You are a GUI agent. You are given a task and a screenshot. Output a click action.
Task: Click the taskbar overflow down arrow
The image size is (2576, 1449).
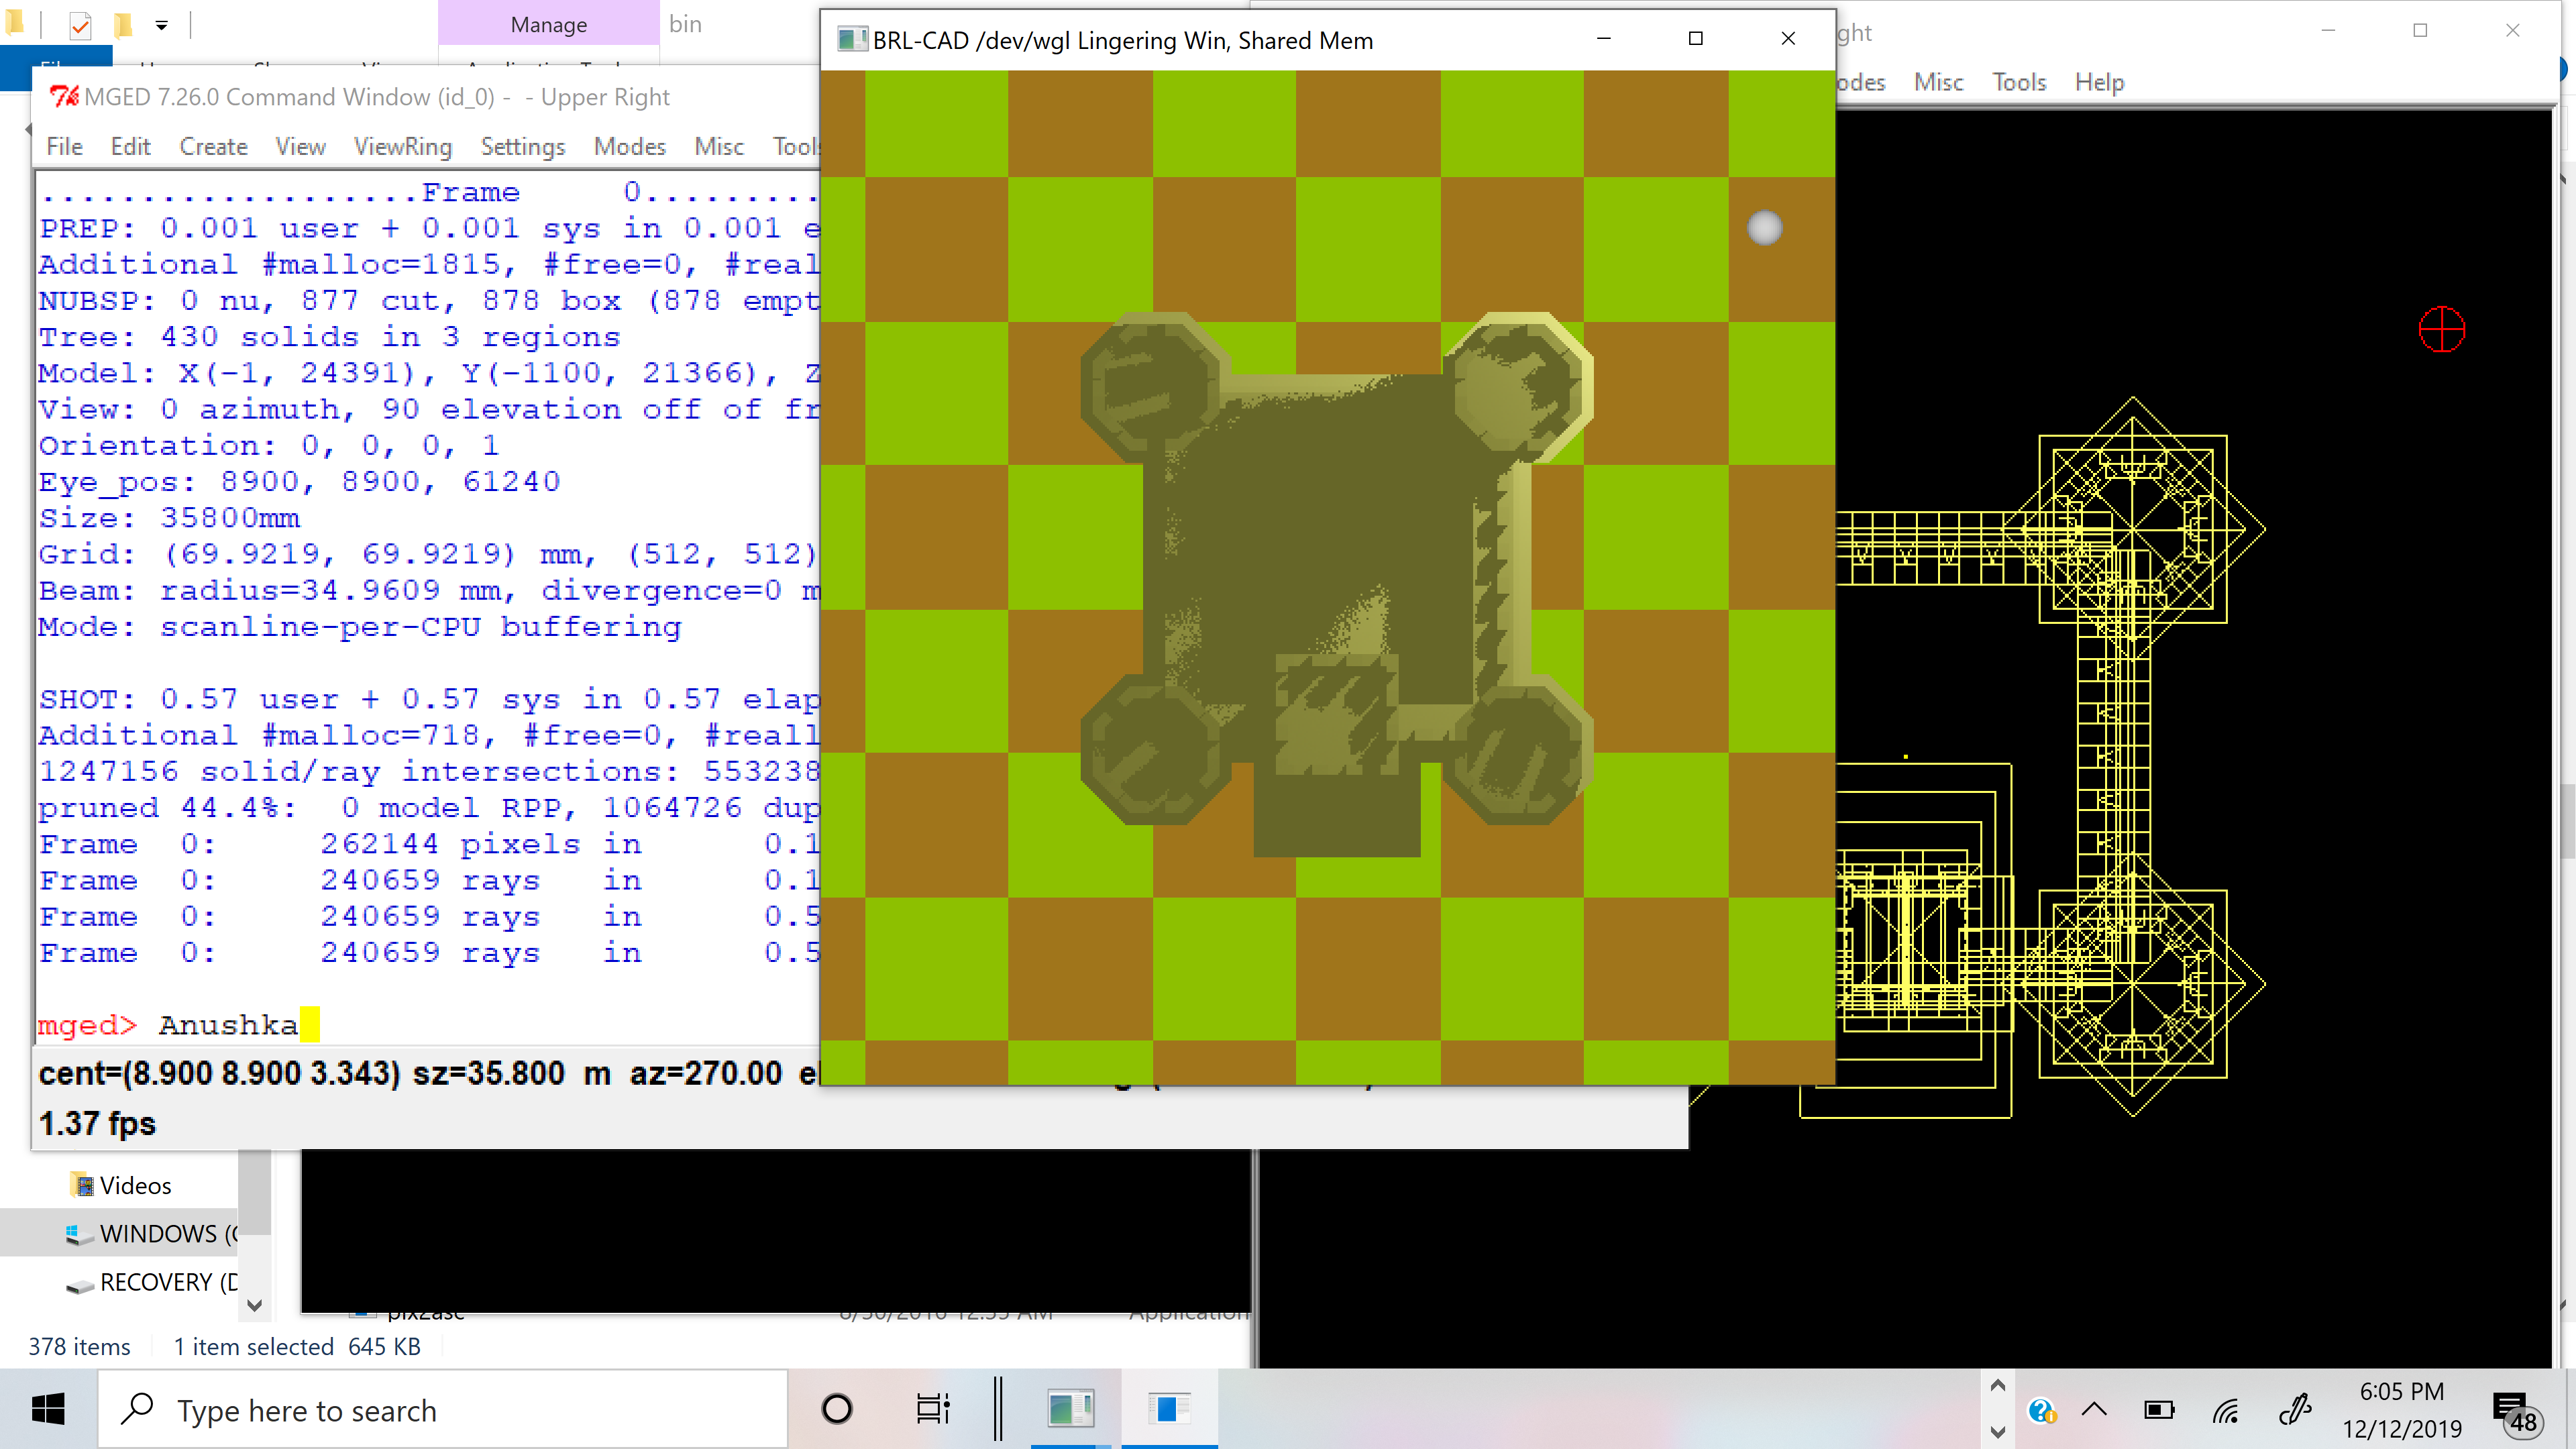1998,1432
